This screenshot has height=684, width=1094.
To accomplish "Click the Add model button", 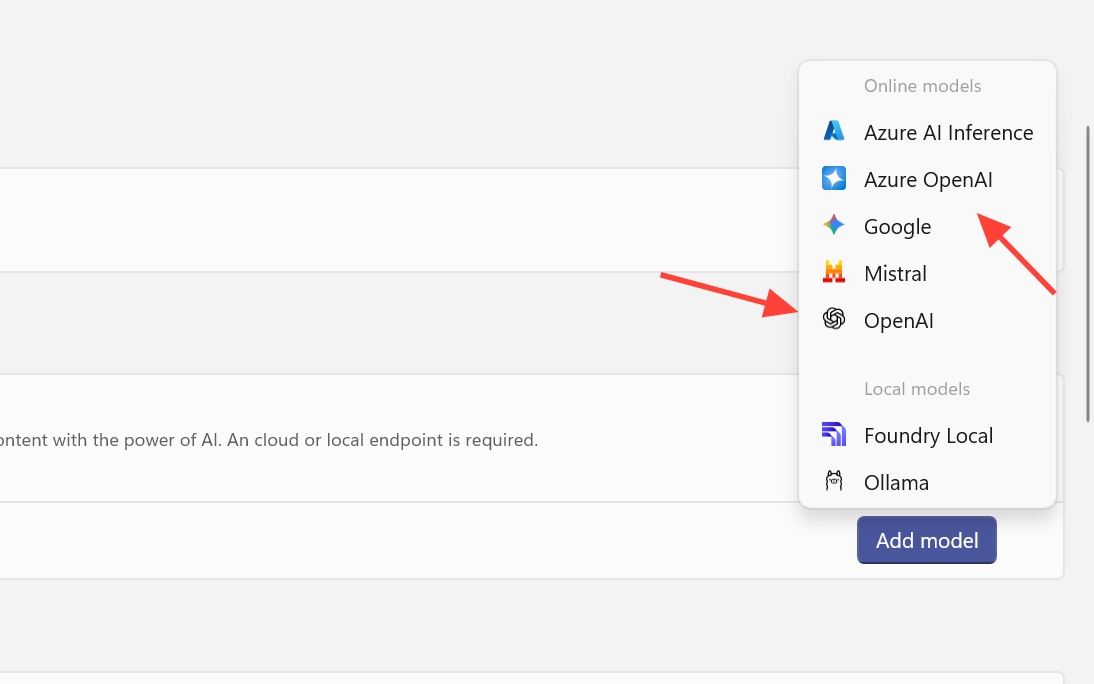I will tap(927, 540).
